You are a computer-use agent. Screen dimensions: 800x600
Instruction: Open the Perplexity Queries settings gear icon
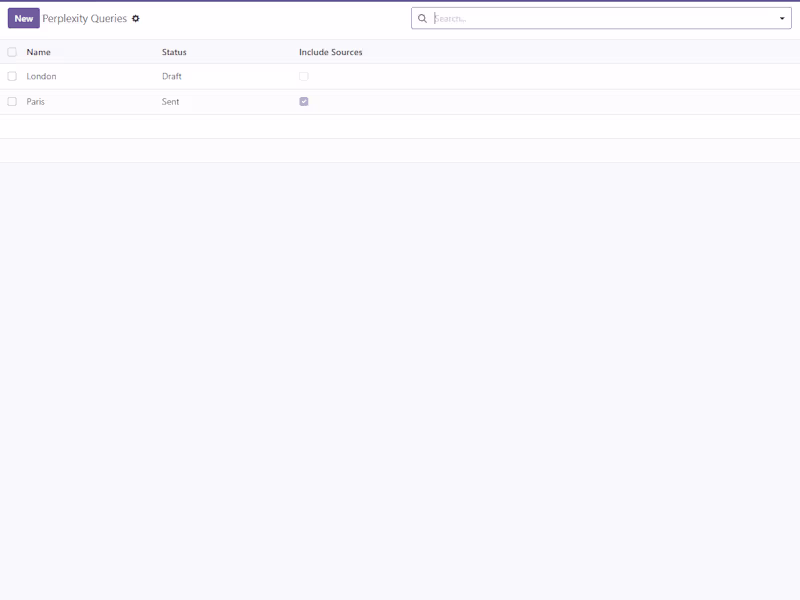point(136,17)
